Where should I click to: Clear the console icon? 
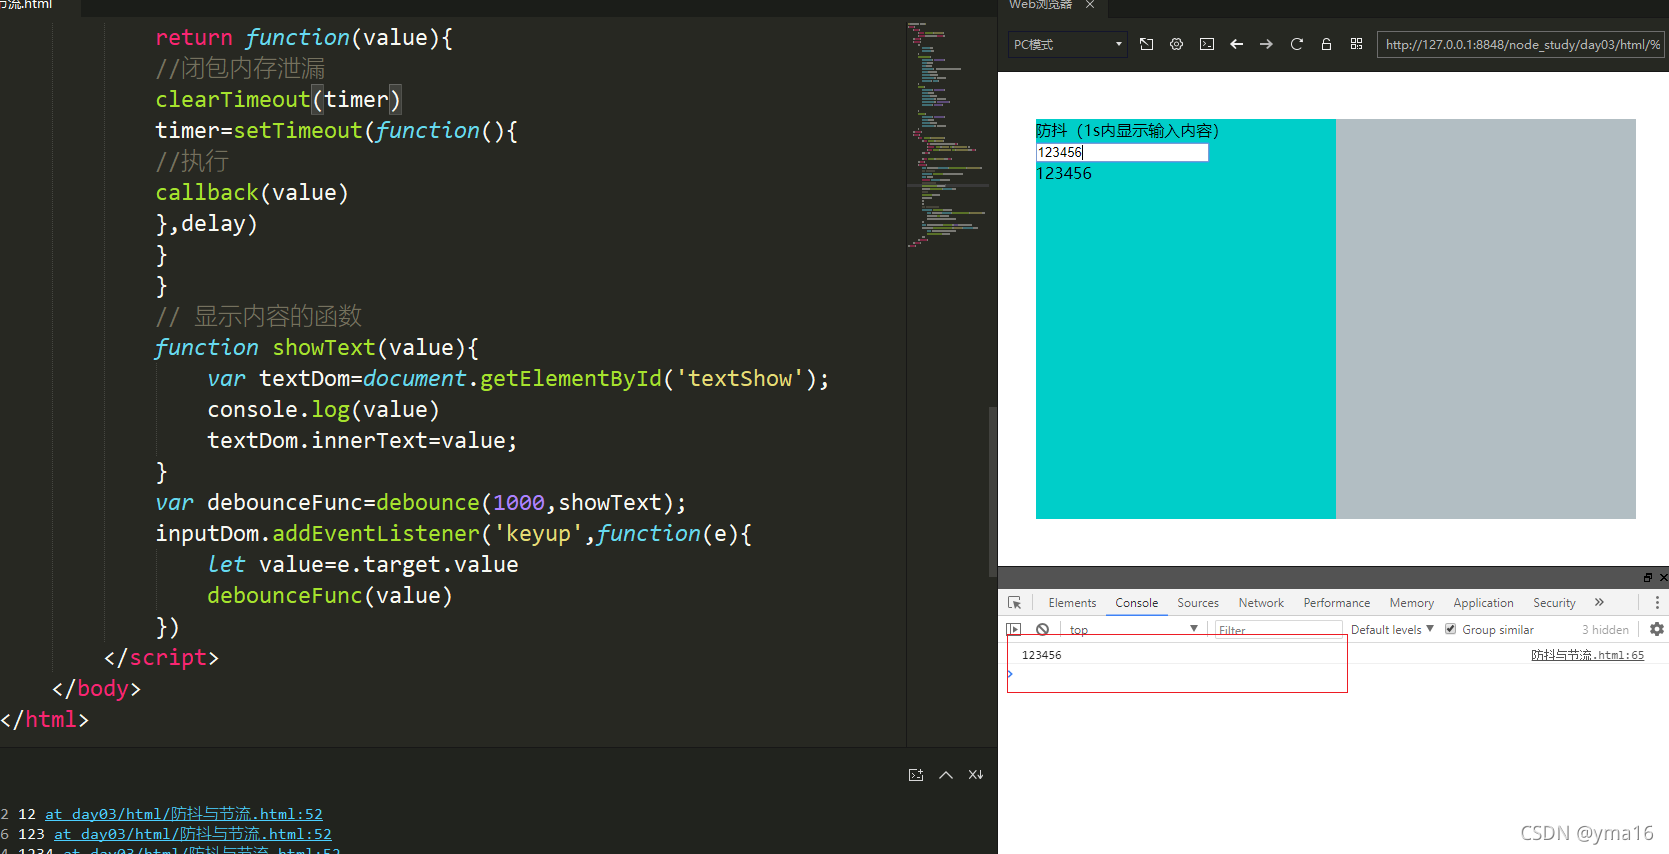tap(1043, 629)
